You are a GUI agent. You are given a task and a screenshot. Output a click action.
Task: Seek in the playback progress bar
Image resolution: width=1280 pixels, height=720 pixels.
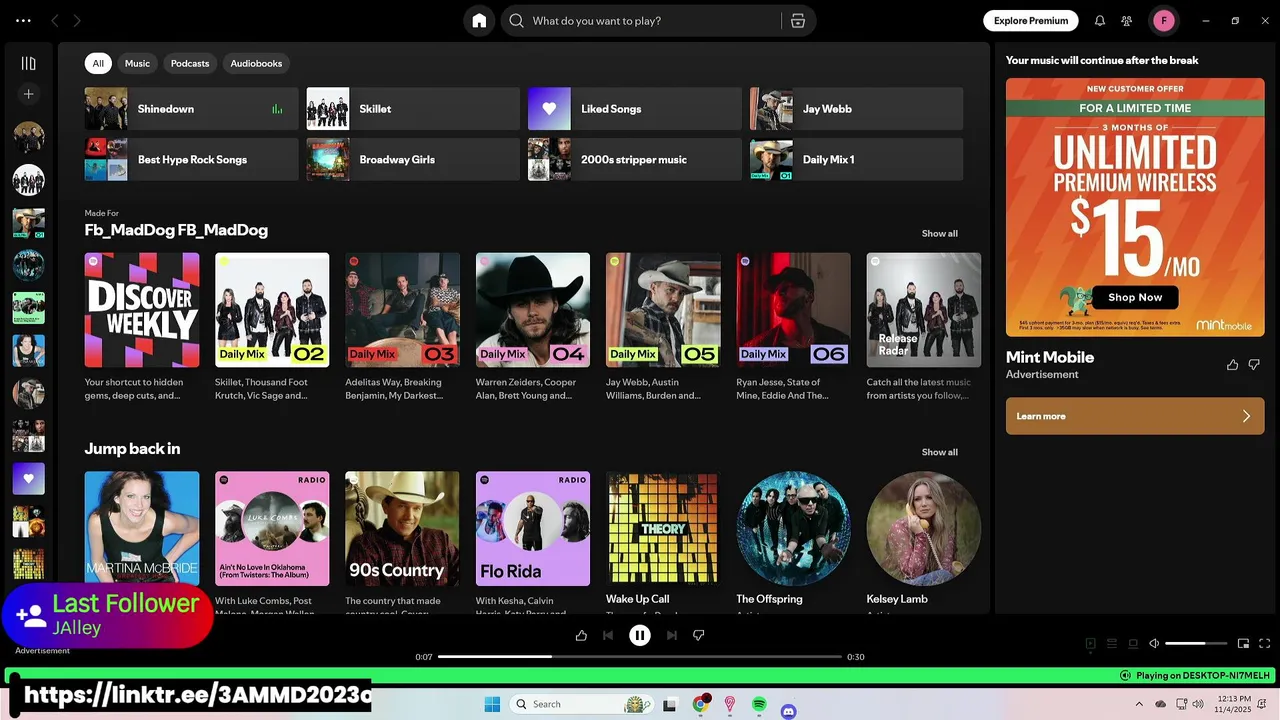[x=640, y=657]
